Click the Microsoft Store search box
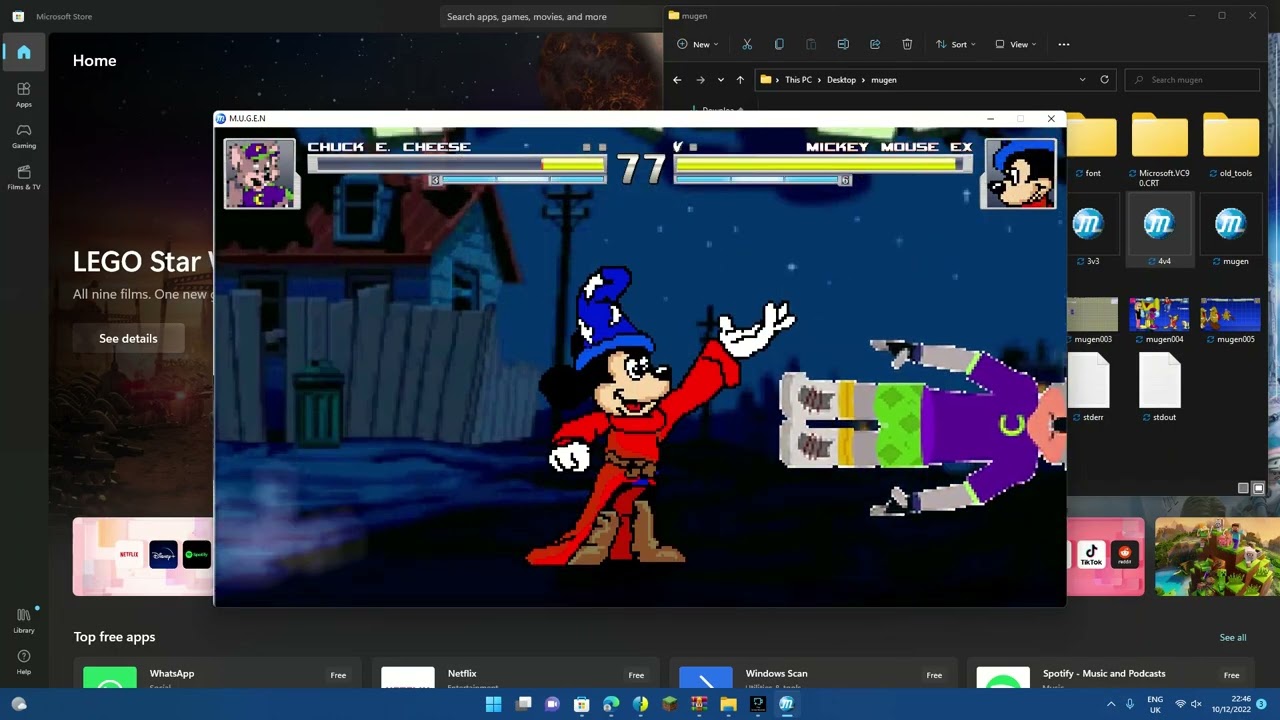Viewport: 1280px width, 720px height. point(550,16)
